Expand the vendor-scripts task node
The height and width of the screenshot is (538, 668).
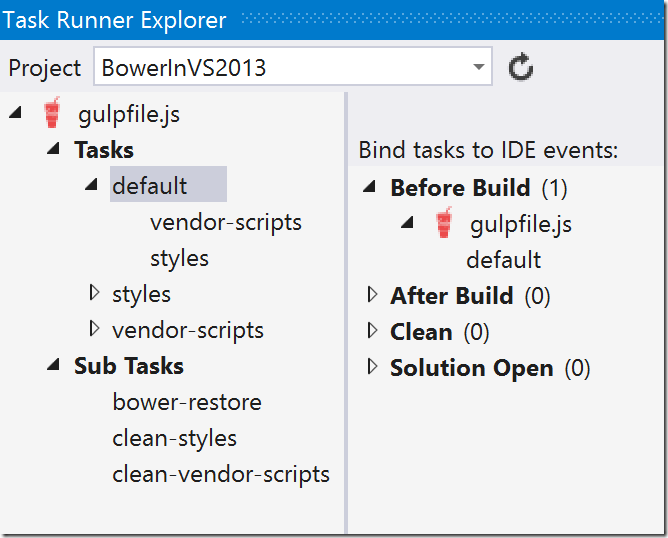pyautogui.click(x=94, y=330)
